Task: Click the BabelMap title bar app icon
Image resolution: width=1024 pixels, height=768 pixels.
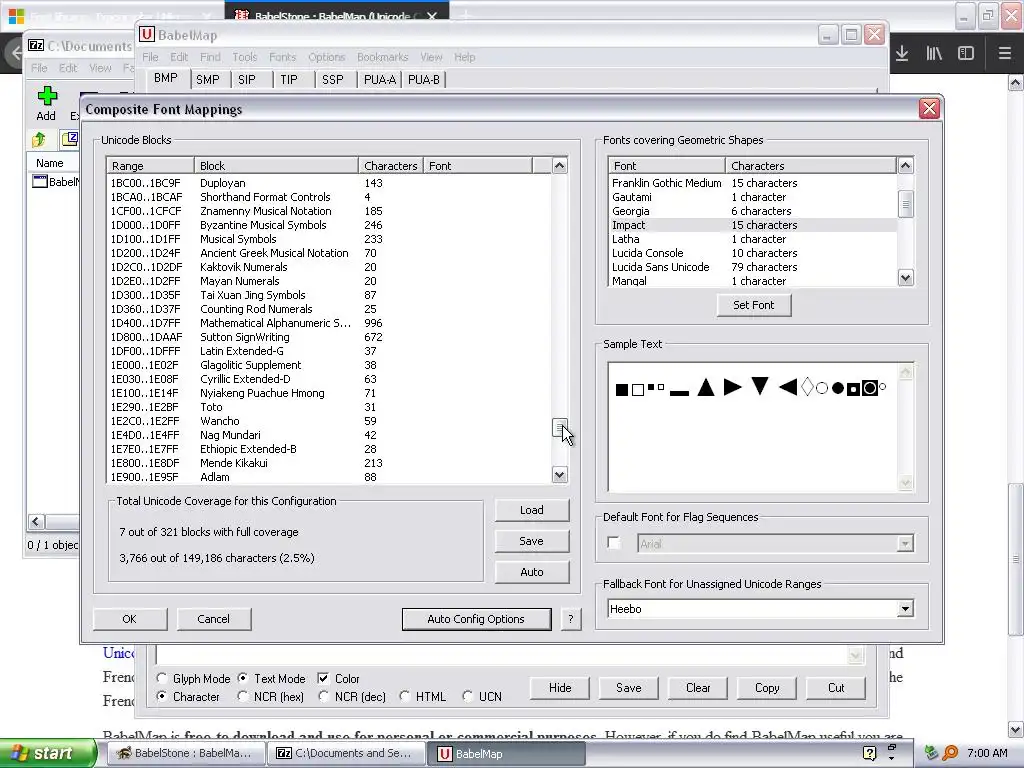Action: [147, 35]
